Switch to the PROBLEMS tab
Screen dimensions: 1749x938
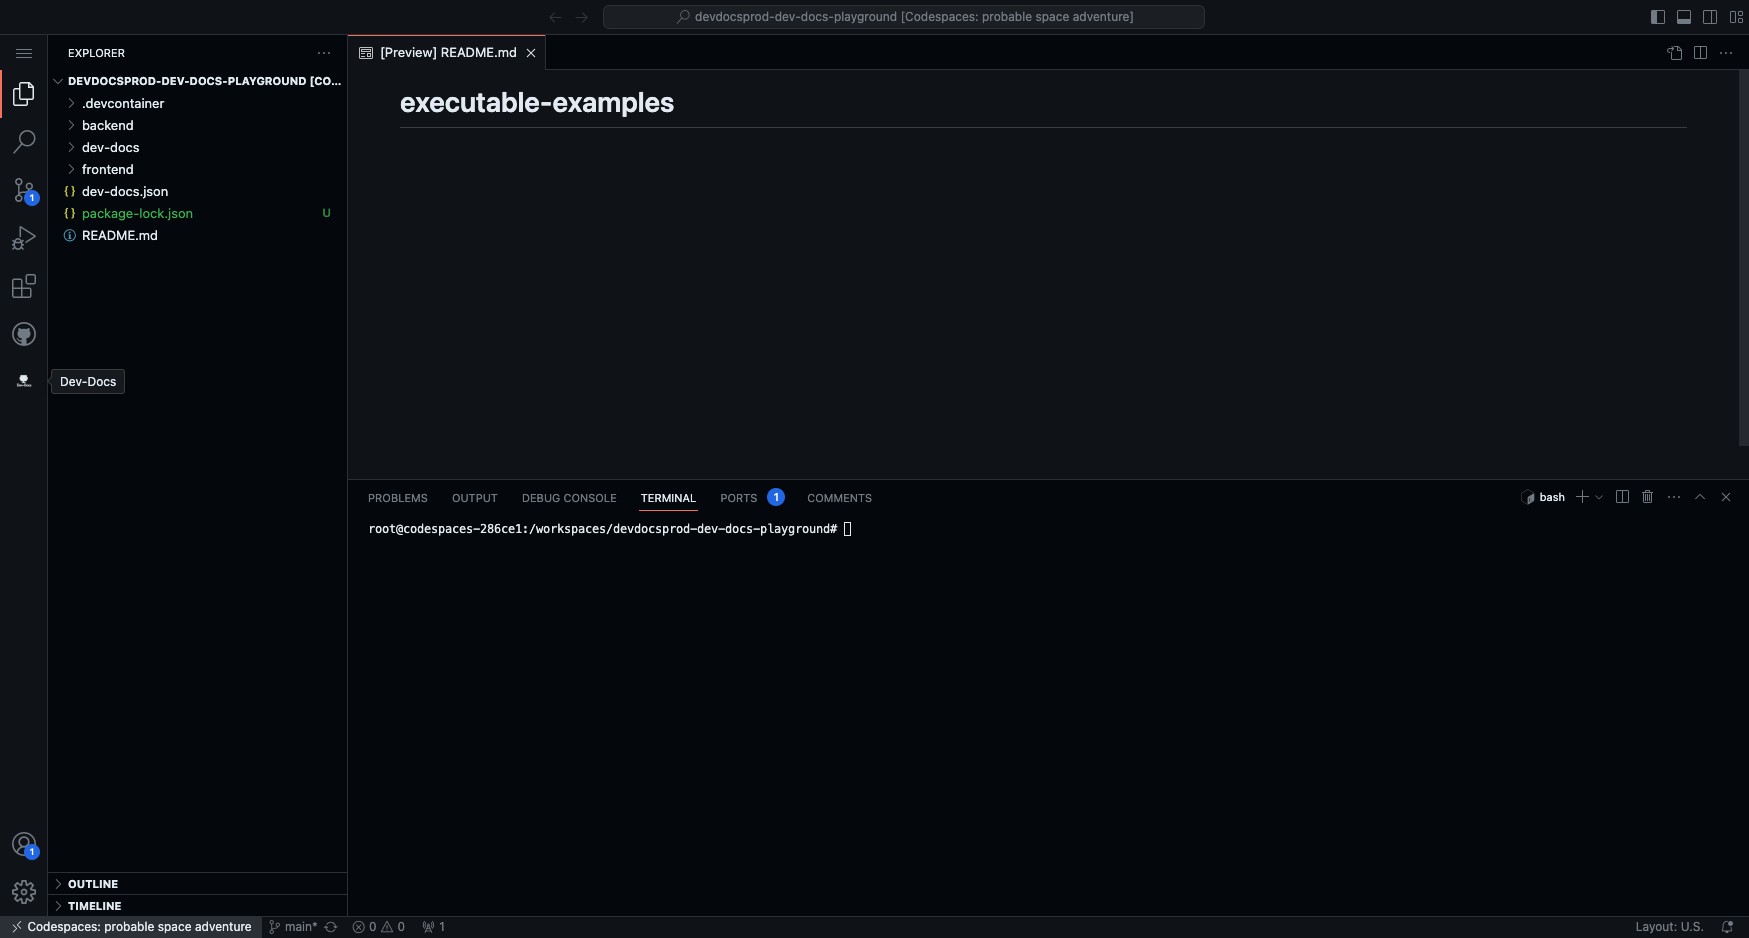point(397,498)
